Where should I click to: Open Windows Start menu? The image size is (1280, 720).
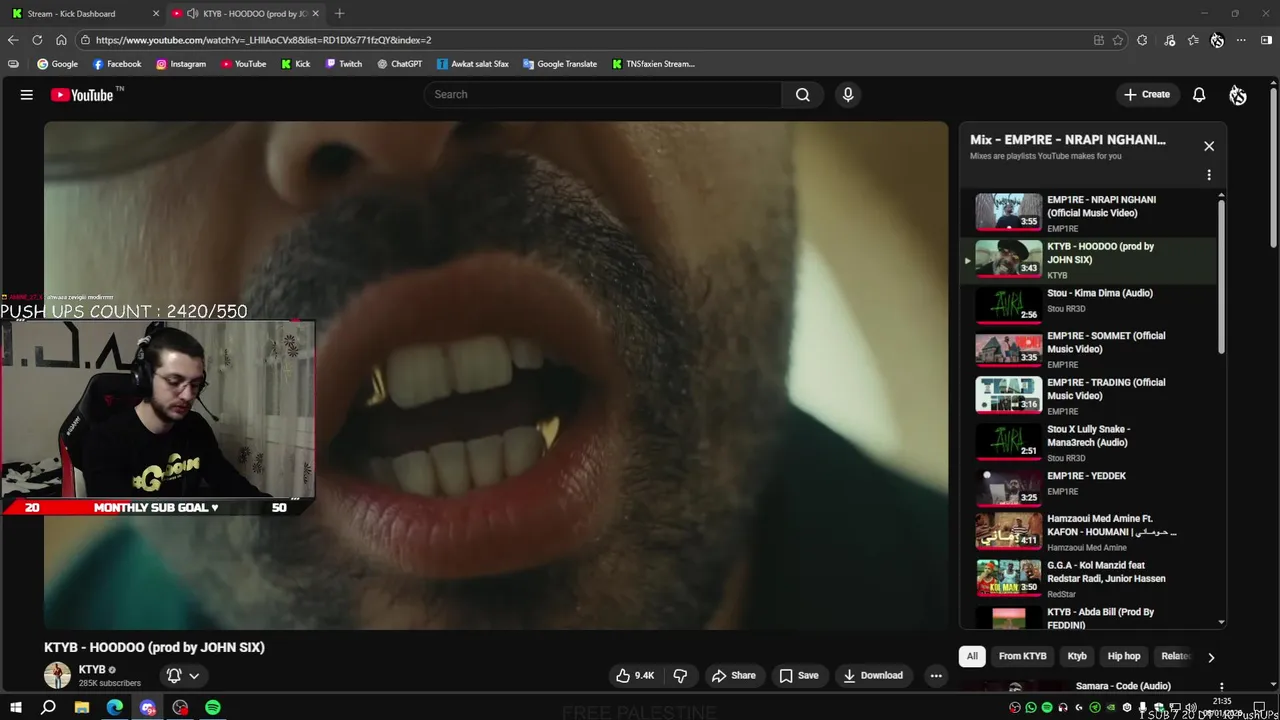[15, 708]
